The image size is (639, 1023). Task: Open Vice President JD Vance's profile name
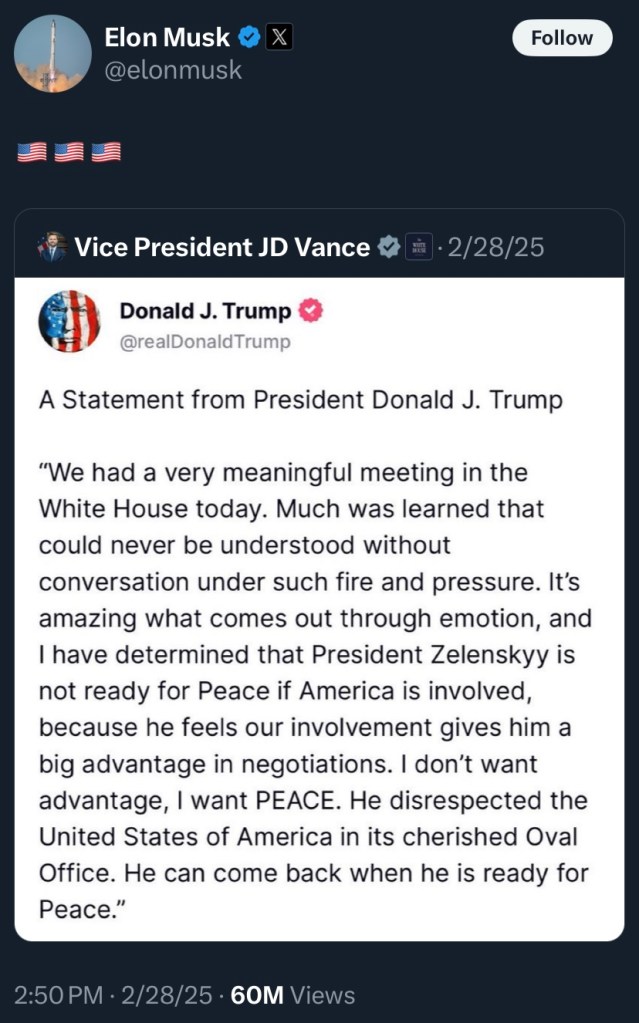222,246
